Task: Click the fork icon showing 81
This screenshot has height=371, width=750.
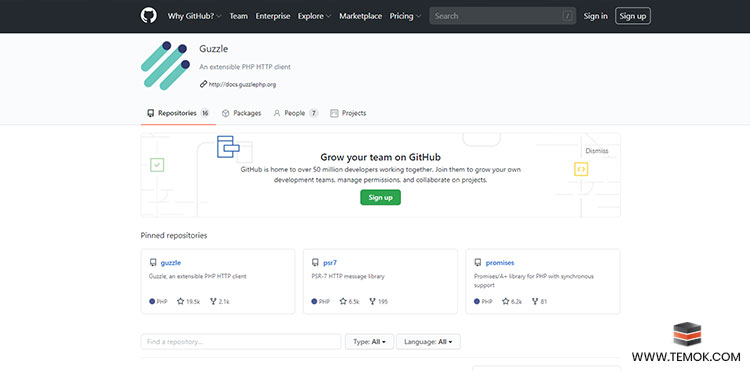Action: pyautogui.click(x=535, y=302)
